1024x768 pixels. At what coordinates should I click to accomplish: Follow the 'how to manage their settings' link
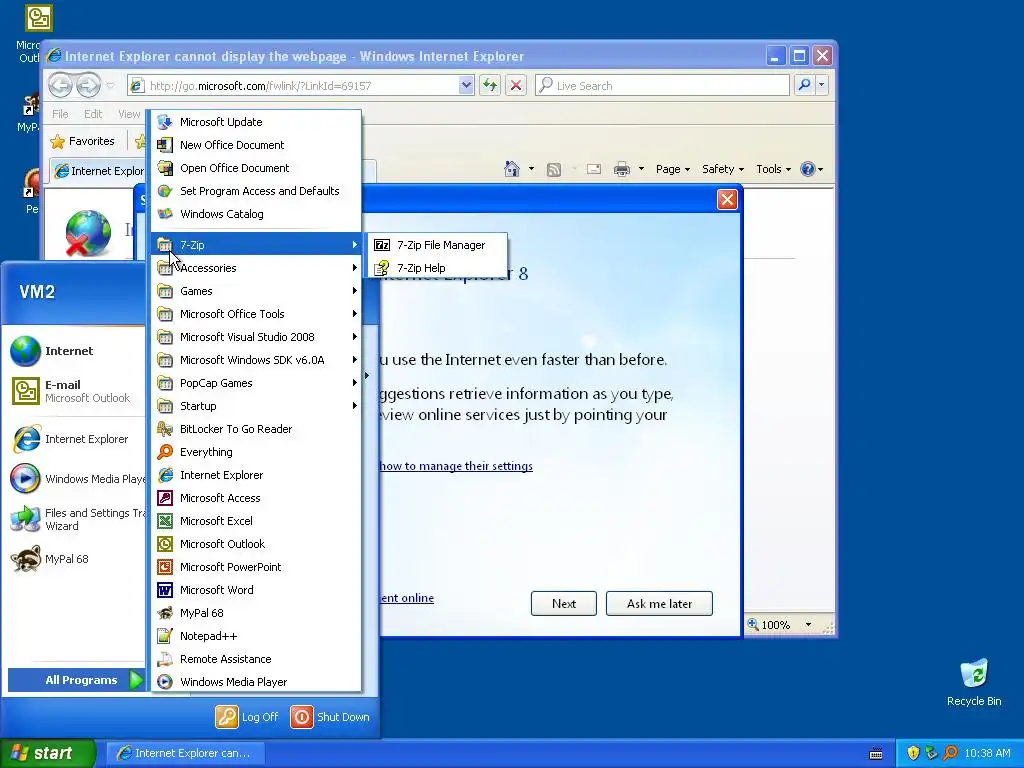456,466
